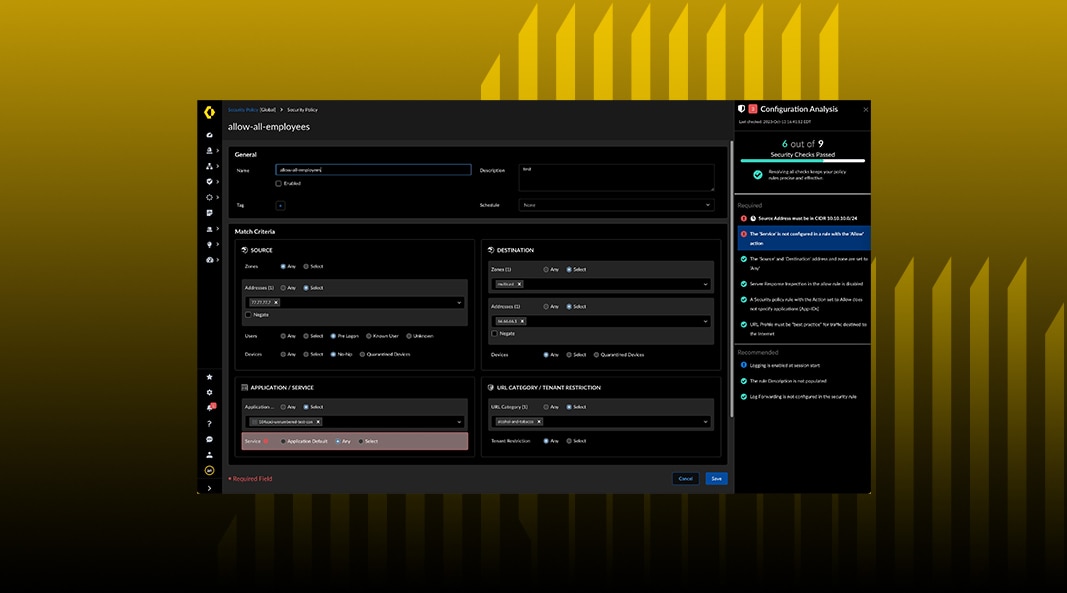Viewport: 1067px width, 593px height.
Task: Click the Save button
Action: (716, 479)
